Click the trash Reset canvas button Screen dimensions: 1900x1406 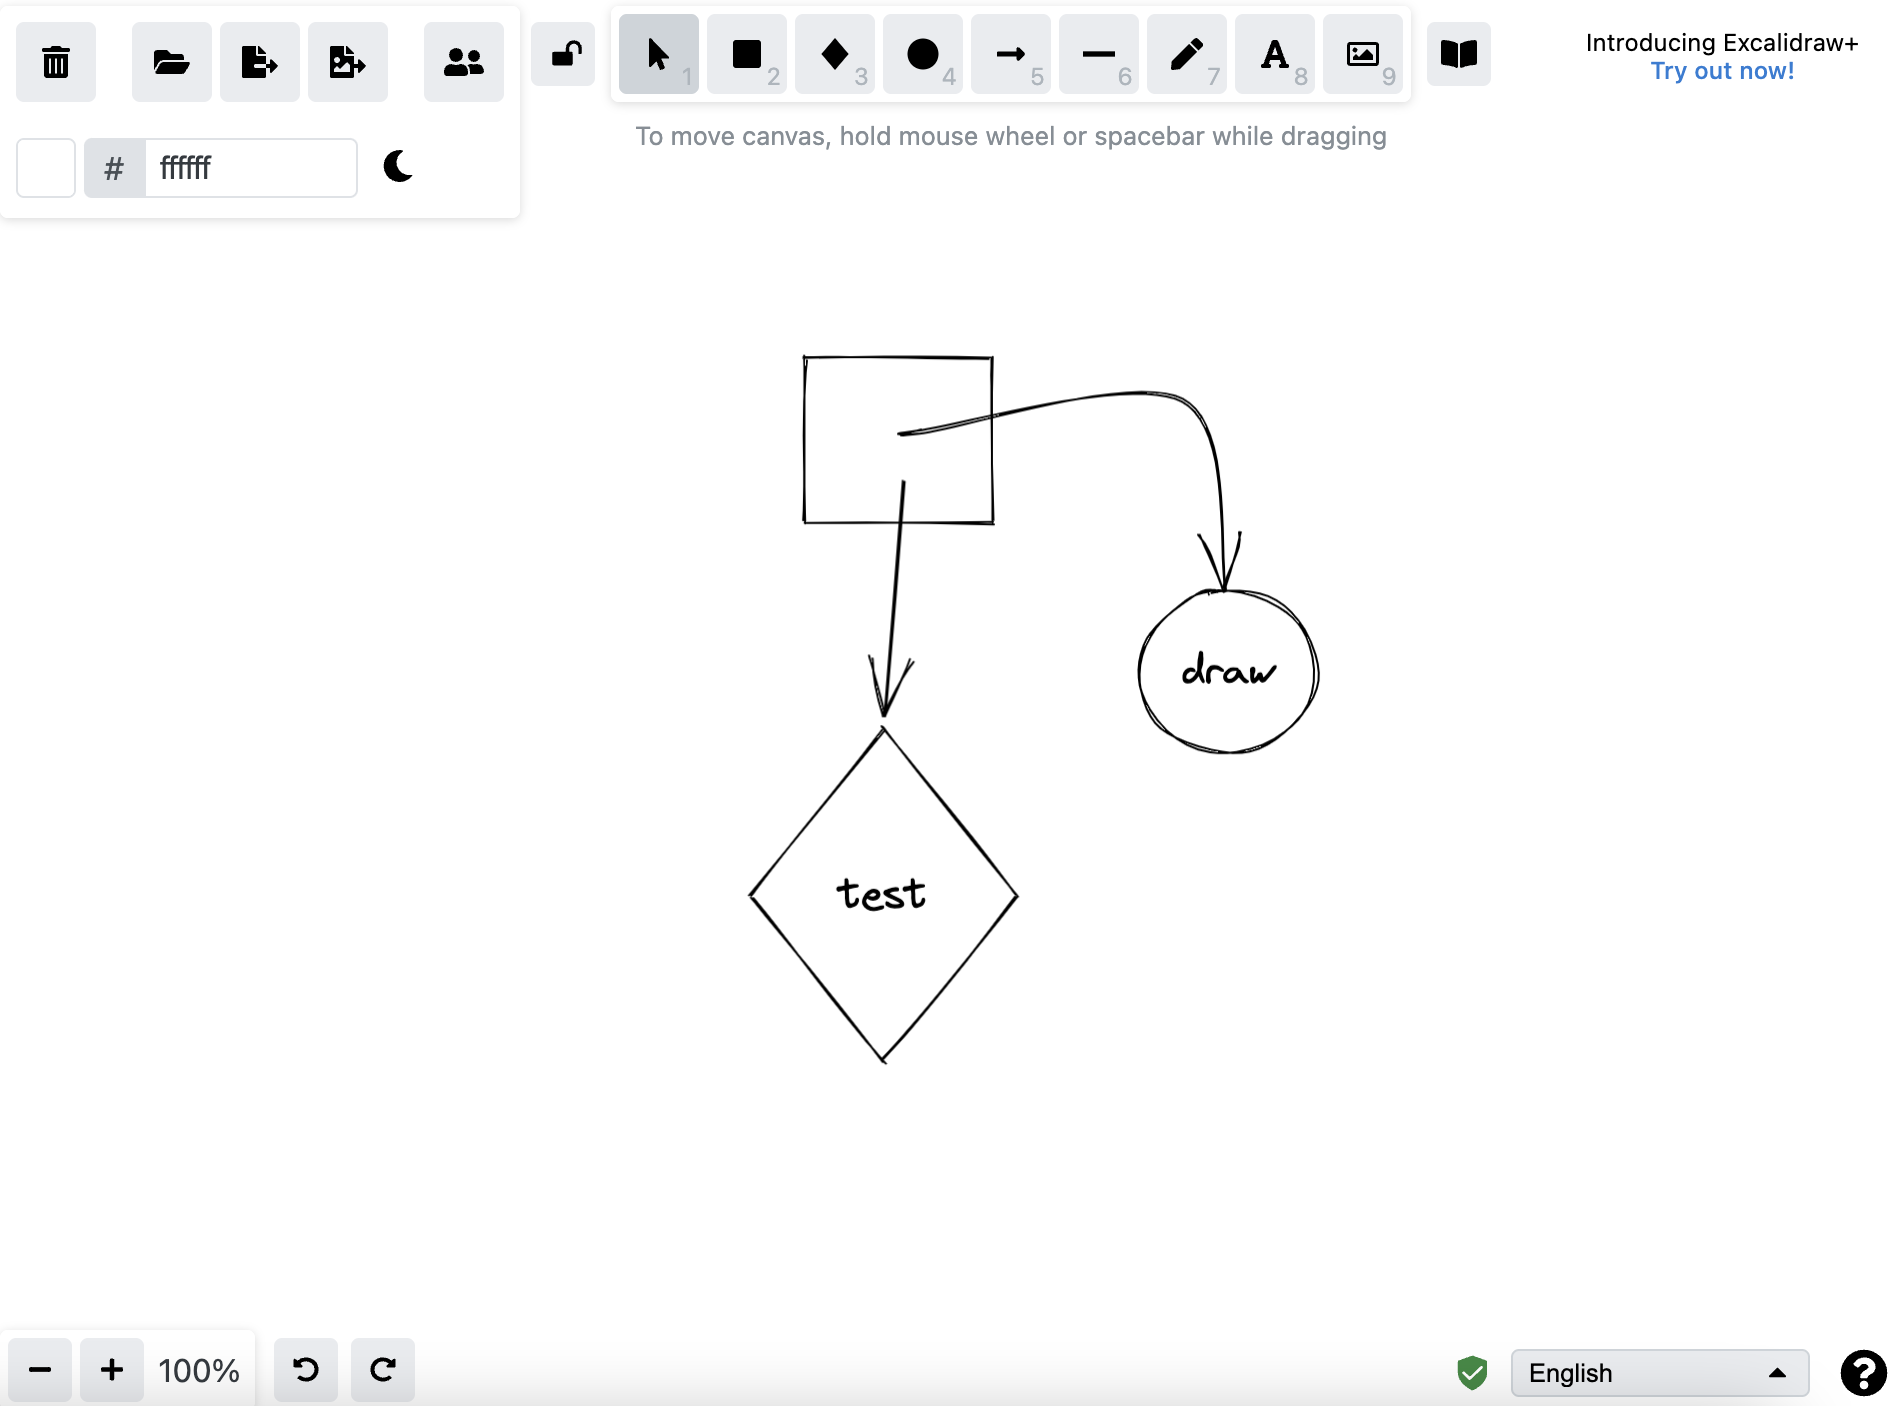pos(56,62)
